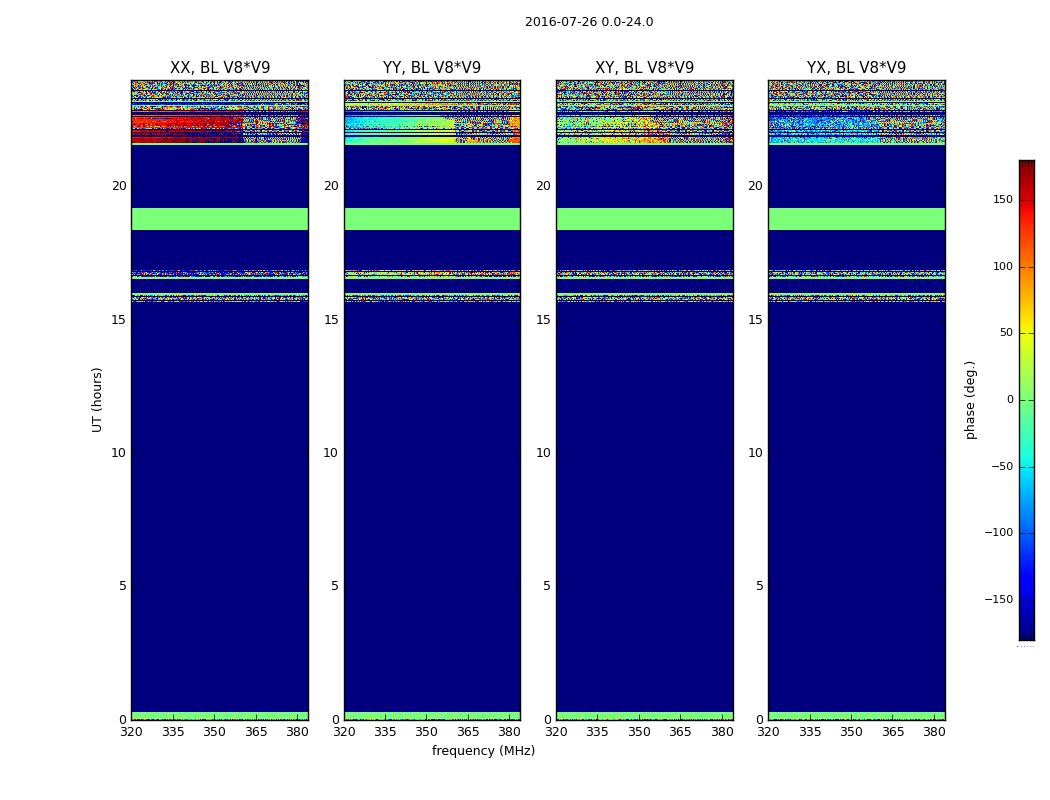1050x800 pixels.
Task: Click the striped band near 16 hours in XY
Action: (644, 286)
